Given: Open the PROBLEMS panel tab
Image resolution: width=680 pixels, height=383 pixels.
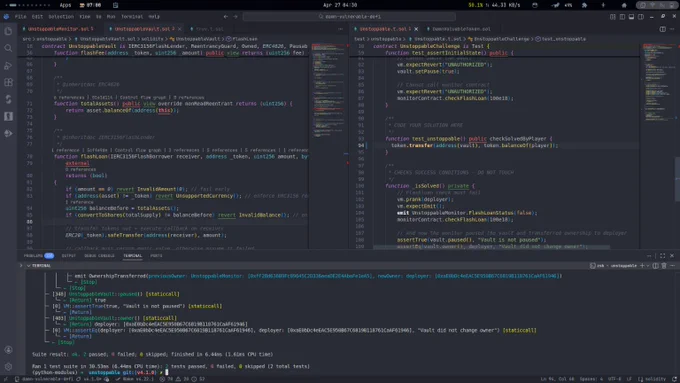Looking at the screenshot, I should [x=39, y=255].
